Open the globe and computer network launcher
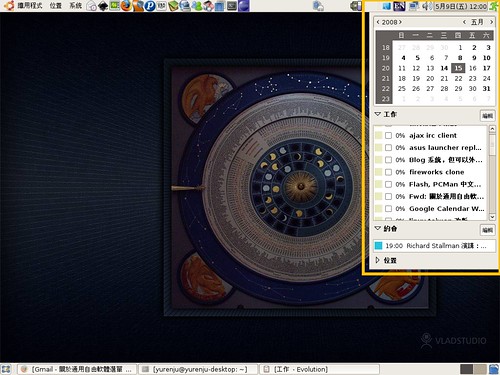500x375 pixels. (x=185, y=6)
